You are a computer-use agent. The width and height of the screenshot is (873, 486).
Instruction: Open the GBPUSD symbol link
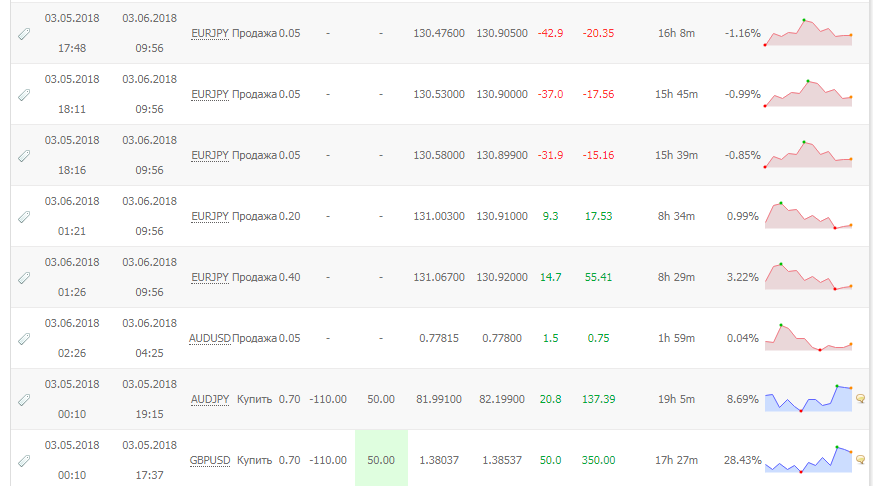[x=210, y=460]
